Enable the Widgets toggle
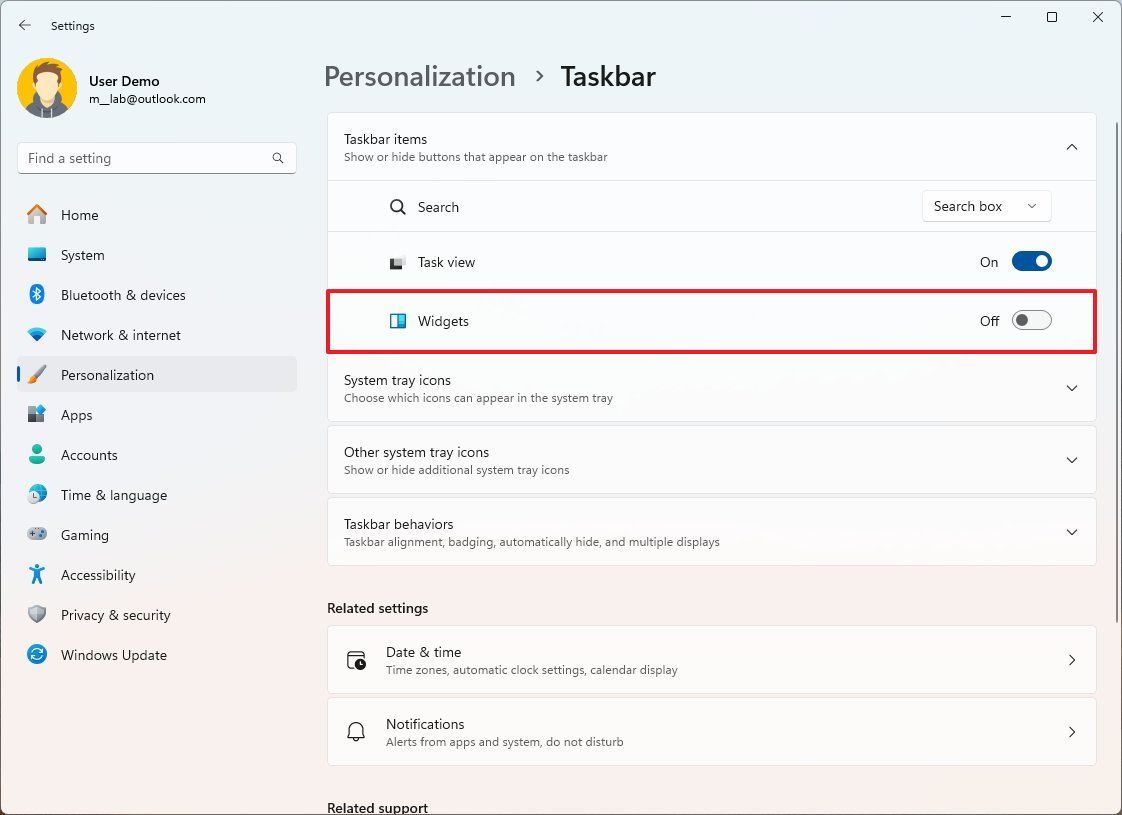The height and width of the screenshot is (815, 1122). [x=1031, y=320]
